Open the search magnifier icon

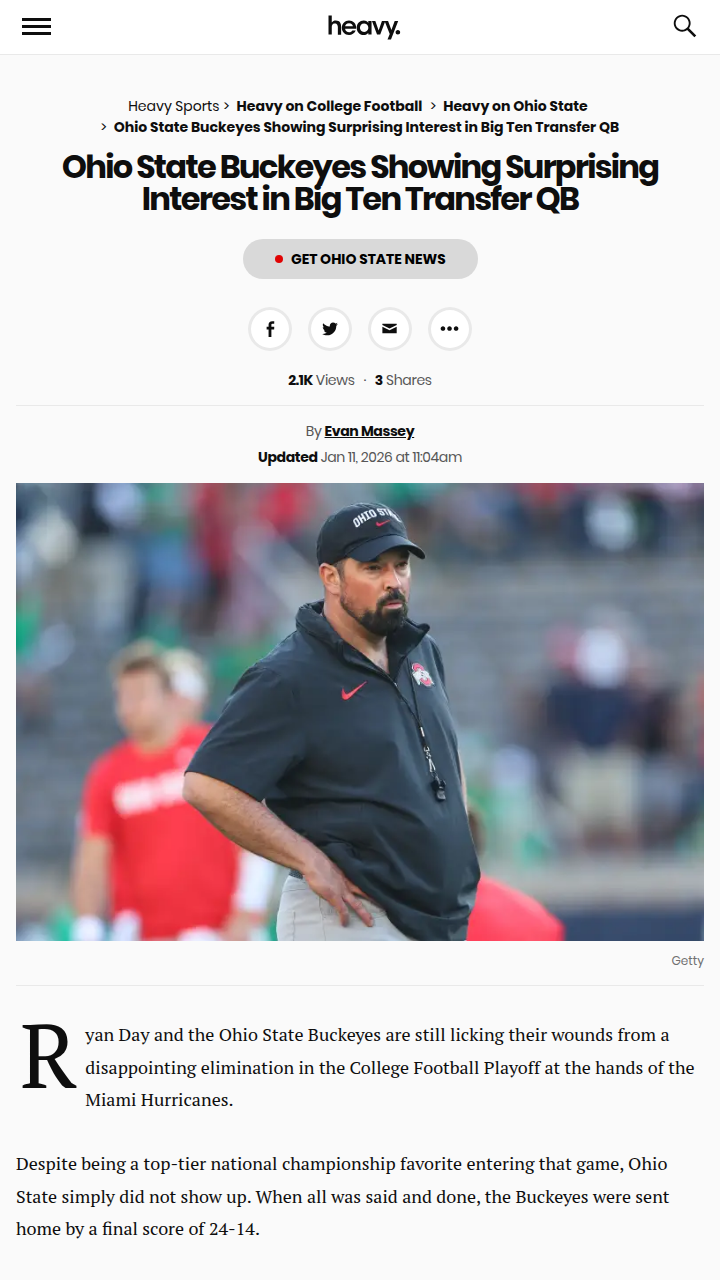[684, 26]
